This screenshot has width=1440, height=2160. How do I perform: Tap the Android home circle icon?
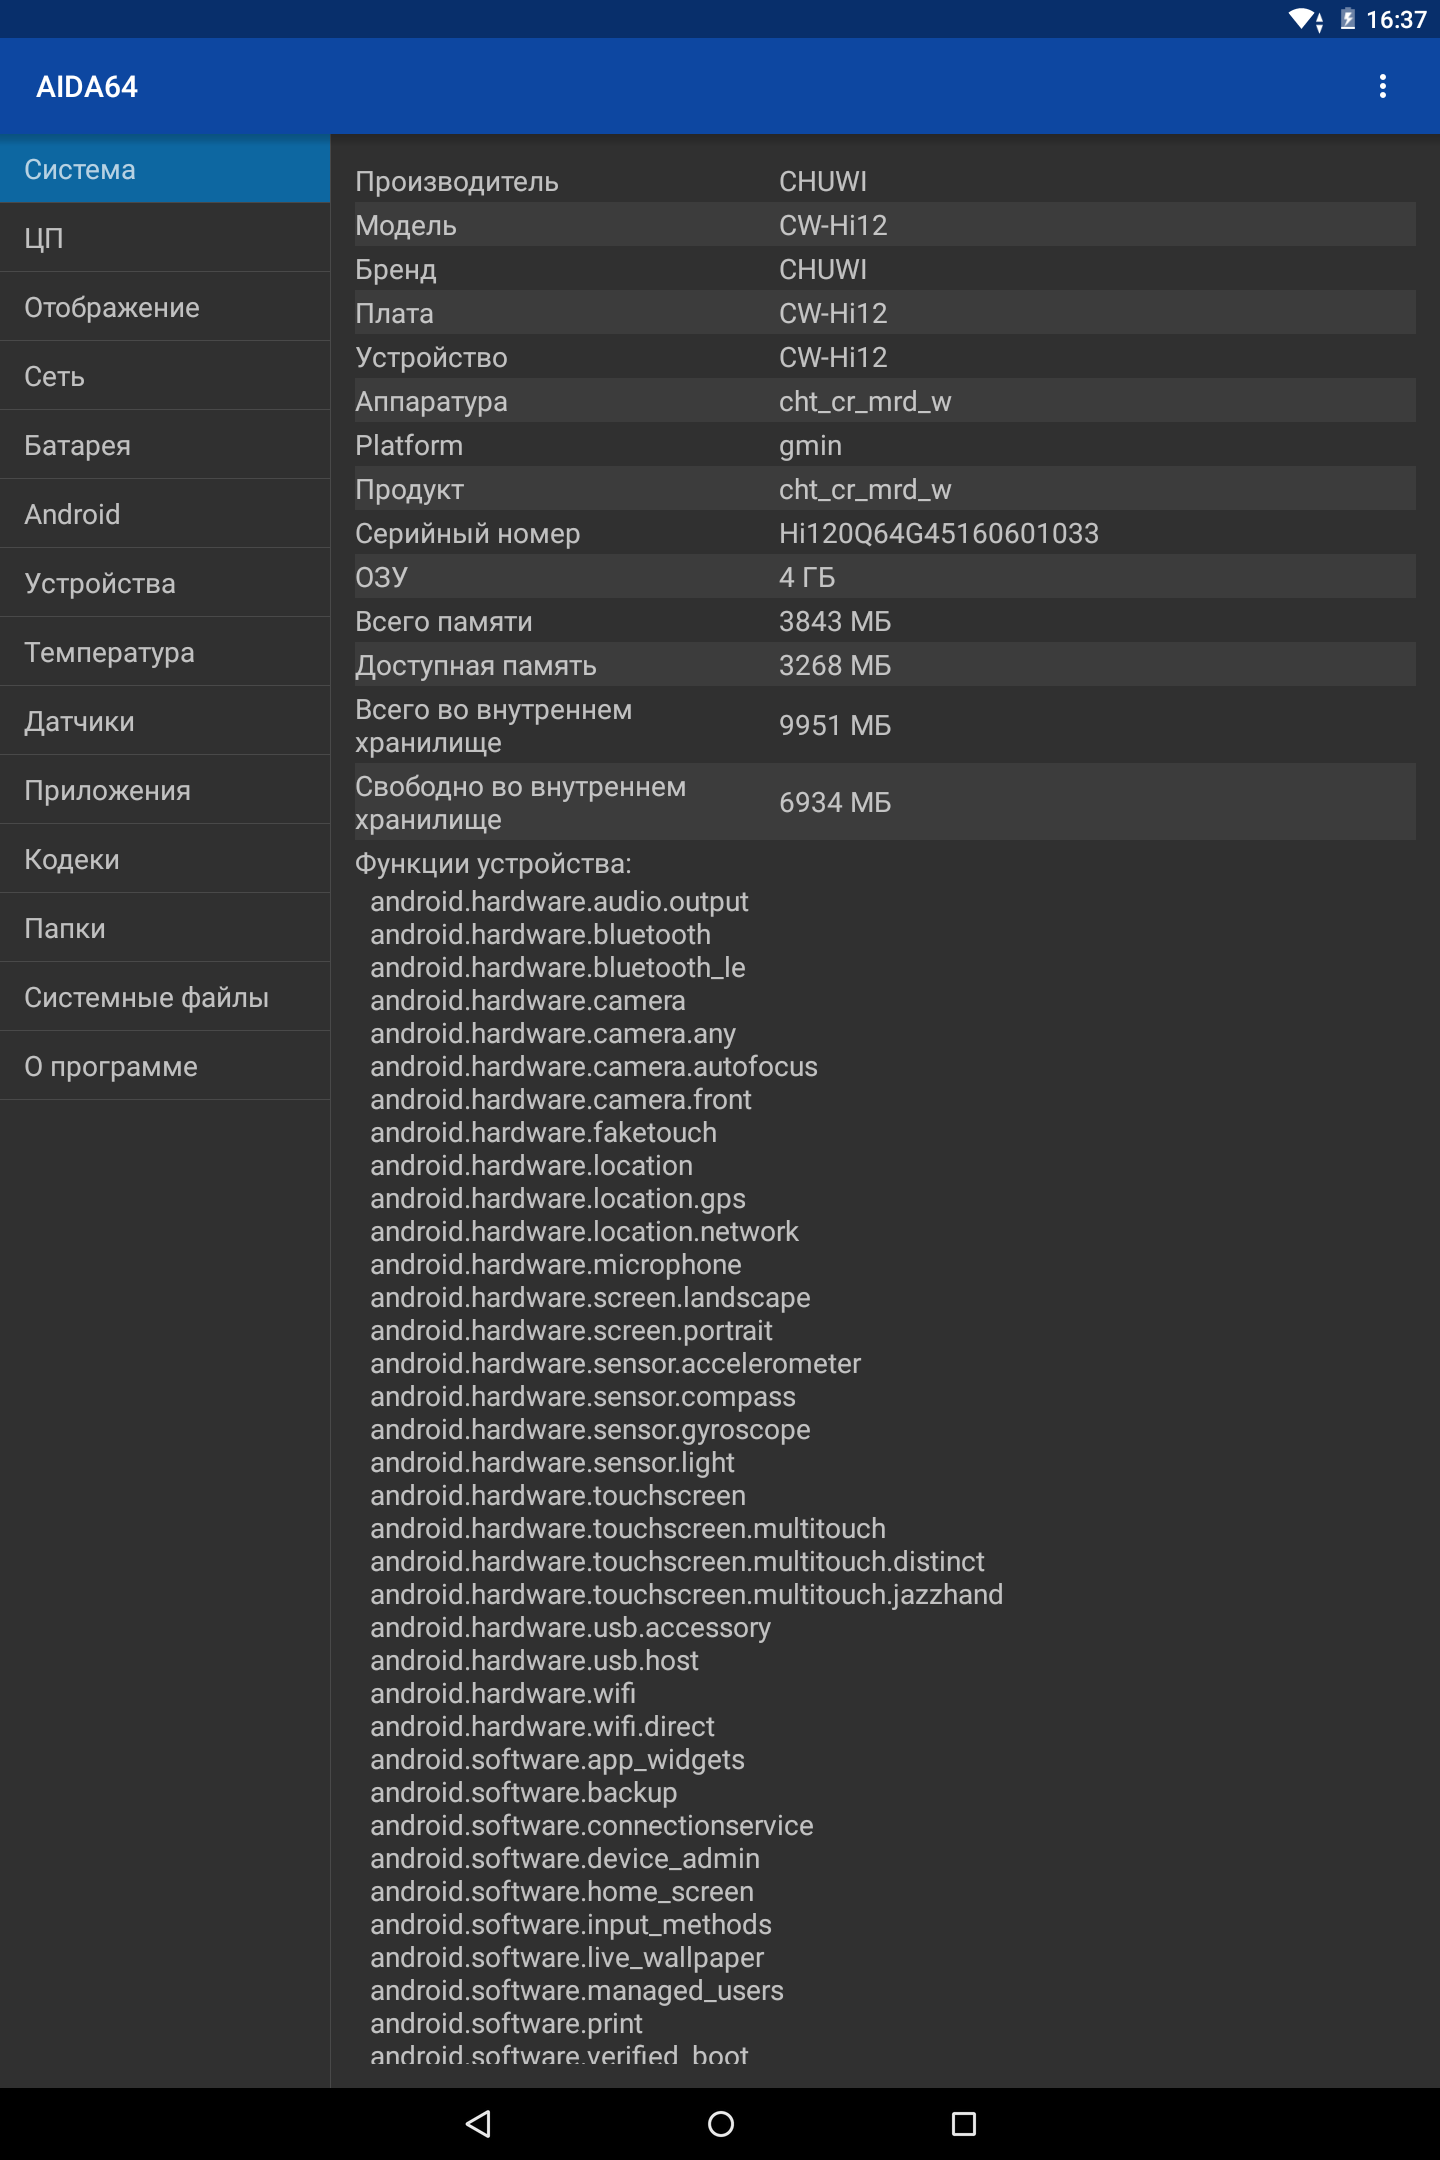[x=720, y=2123]
